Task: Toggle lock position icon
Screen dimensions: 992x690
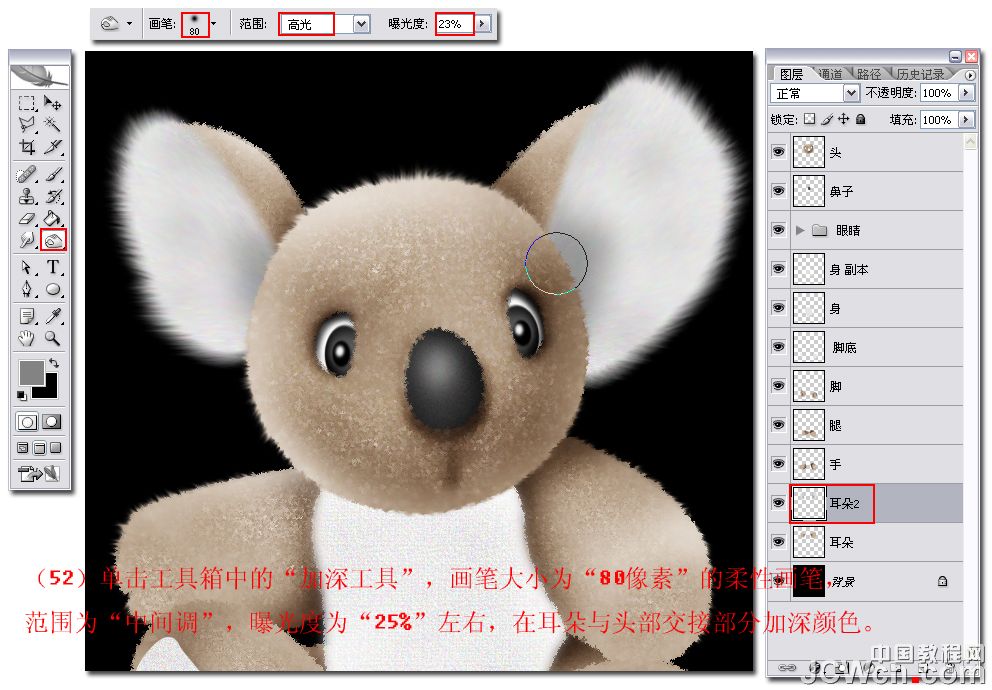Action: click(843, 119)
